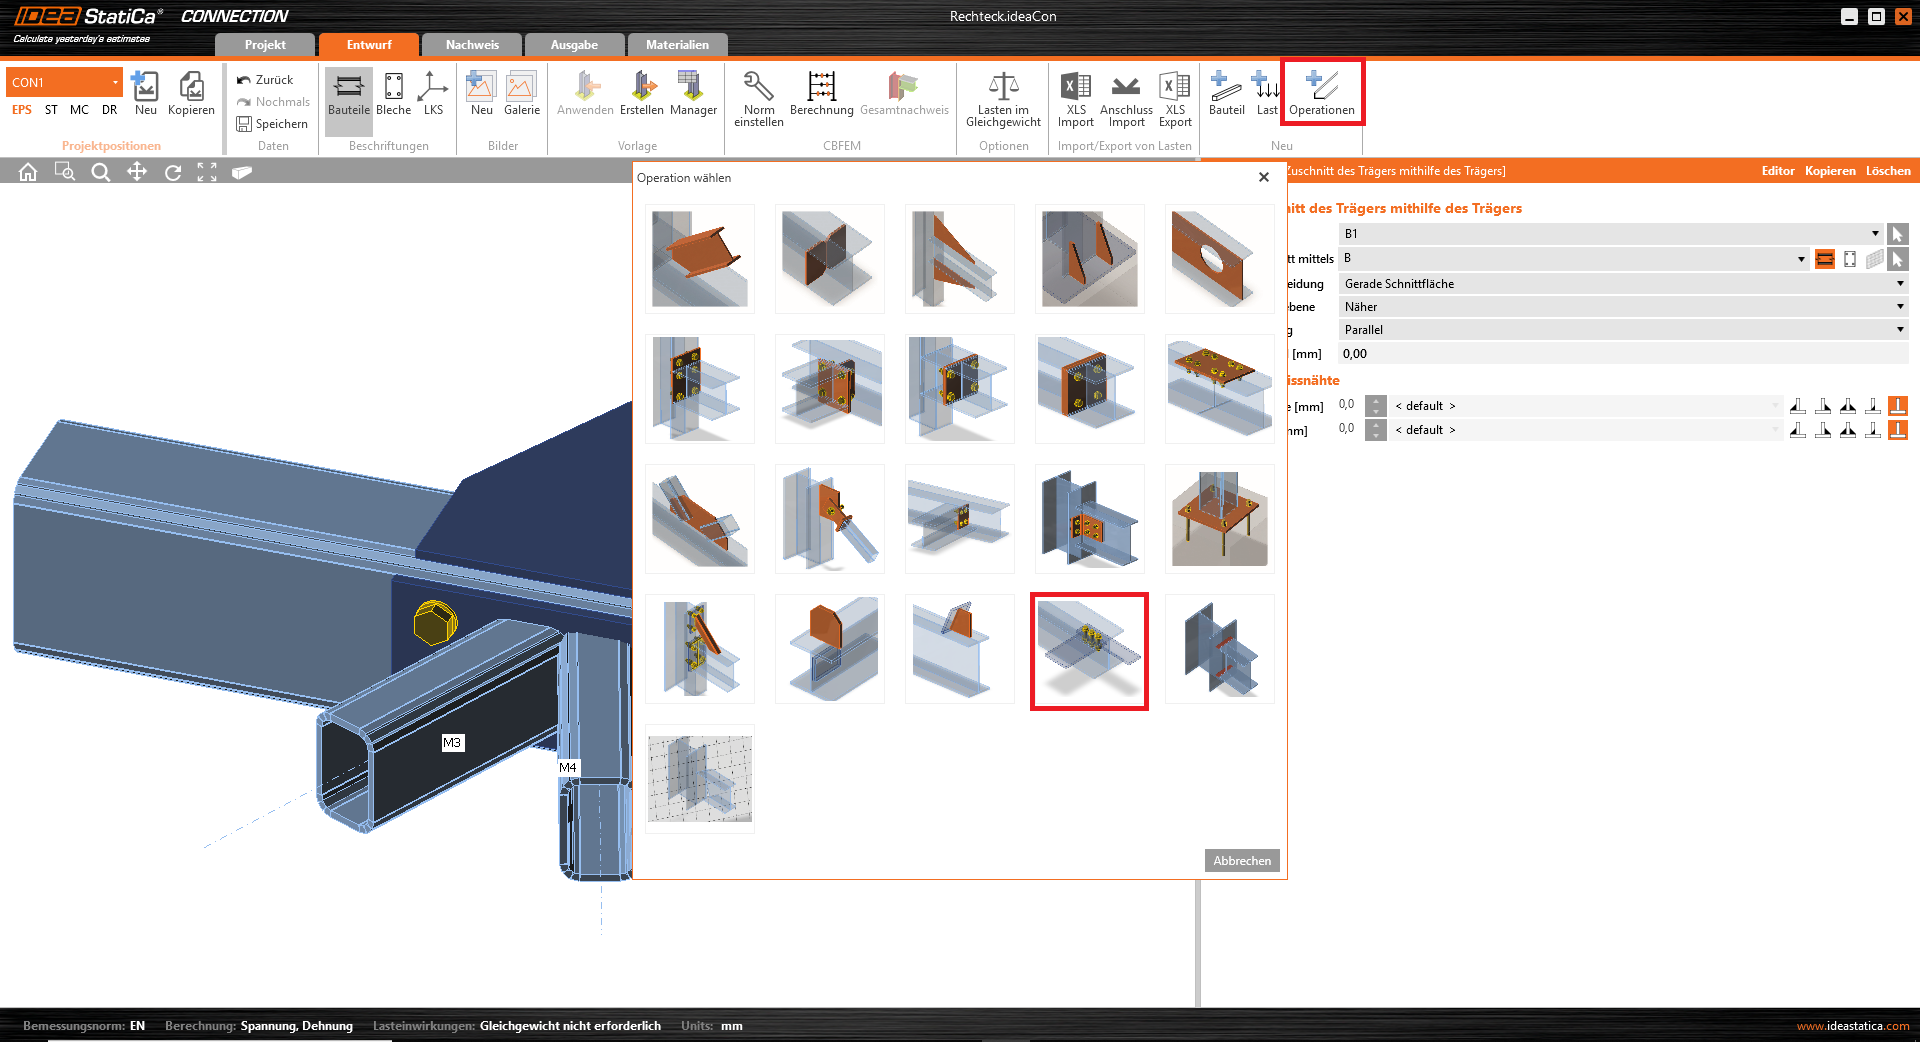Click the home view icon in viewport toolbar
Viewport: 1920px width, 1042px height.
[28, 172]
